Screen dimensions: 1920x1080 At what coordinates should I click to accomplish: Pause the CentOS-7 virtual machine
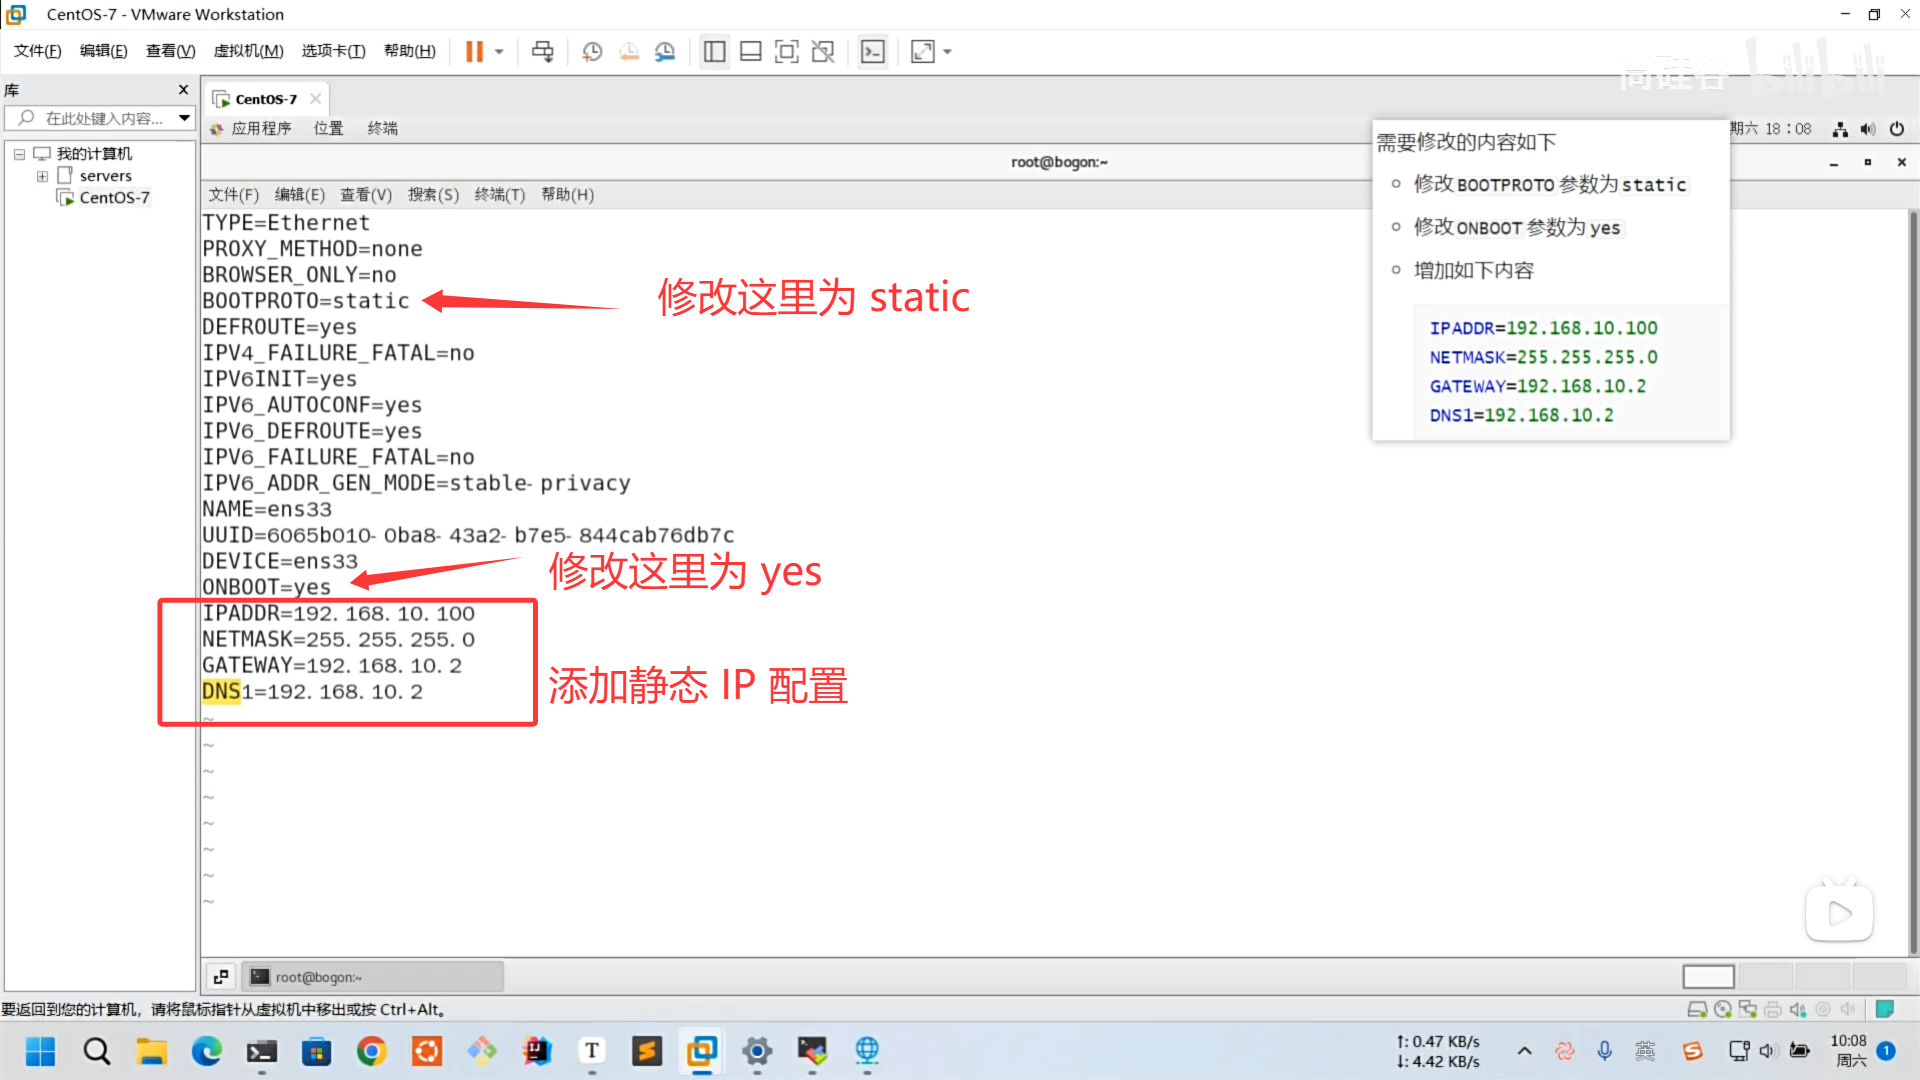pyautogui.click(x=474, y=51)
